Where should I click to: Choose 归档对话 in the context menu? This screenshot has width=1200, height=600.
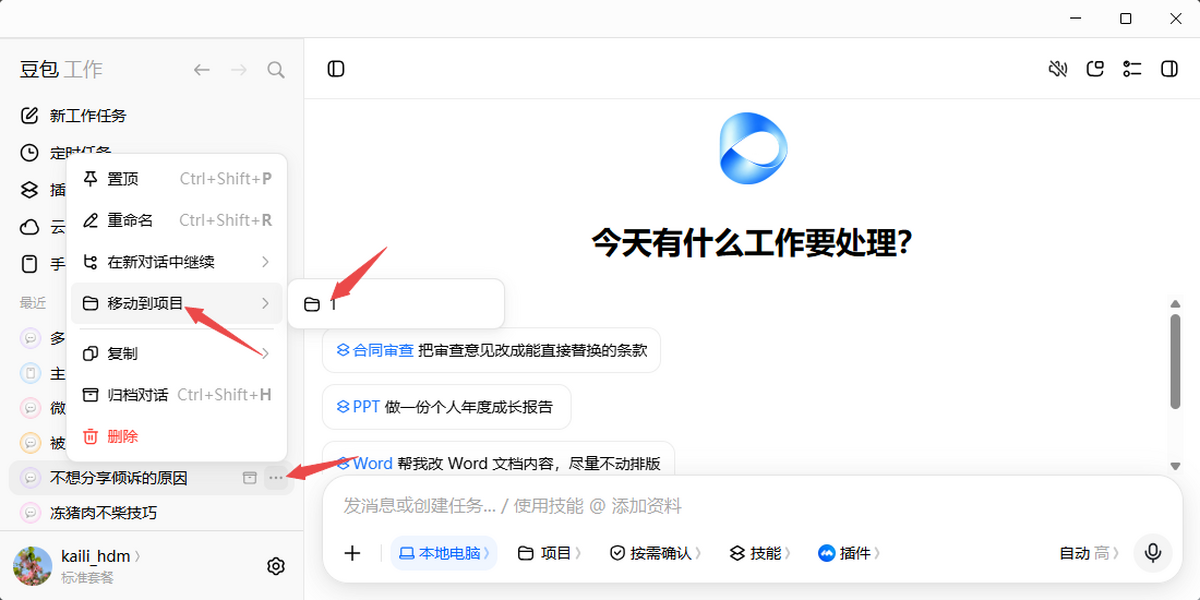pyautogui.click(x=177, y=395)
